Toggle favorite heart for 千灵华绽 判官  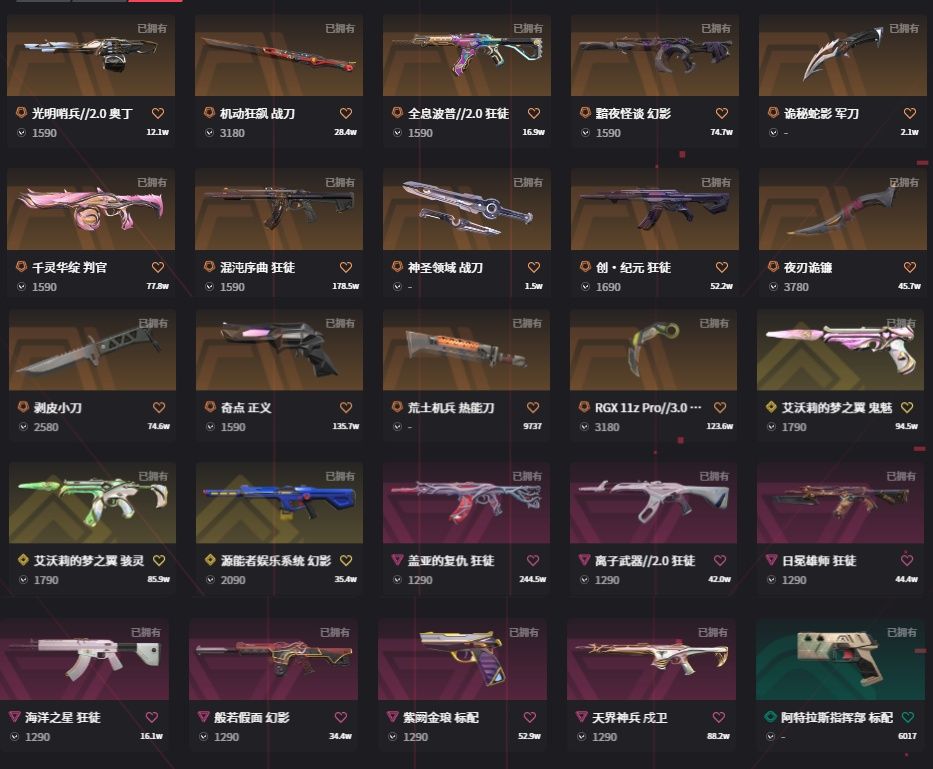click(158, 267)
